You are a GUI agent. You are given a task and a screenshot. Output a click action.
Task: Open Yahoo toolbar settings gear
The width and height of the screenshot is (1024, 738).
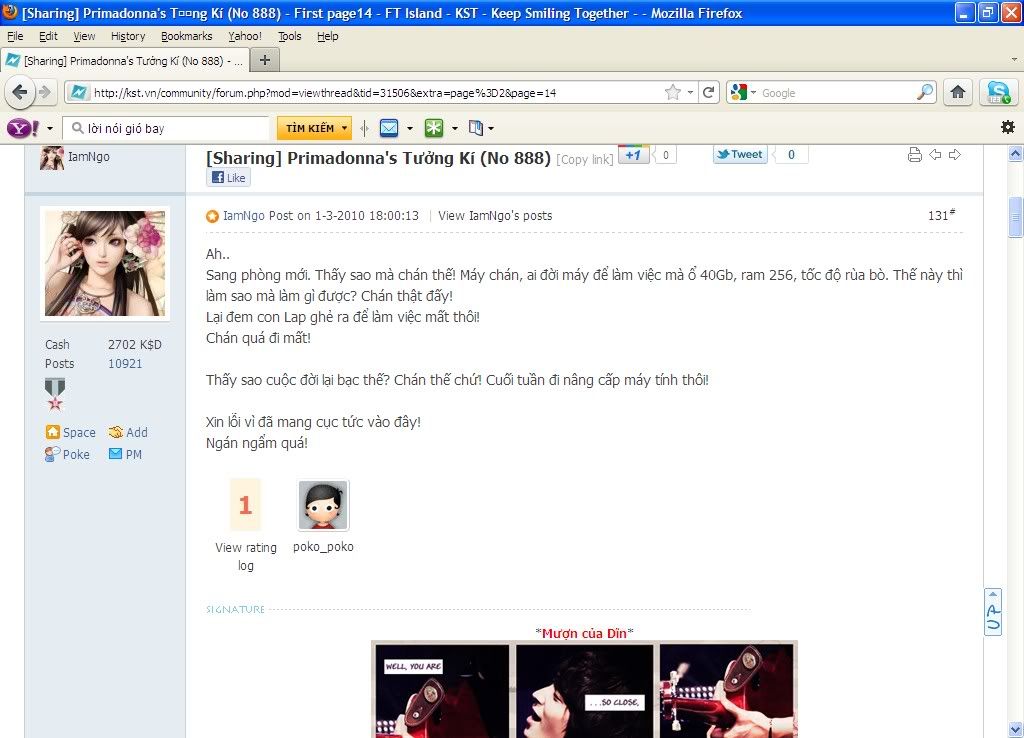tap(1008, 127)
